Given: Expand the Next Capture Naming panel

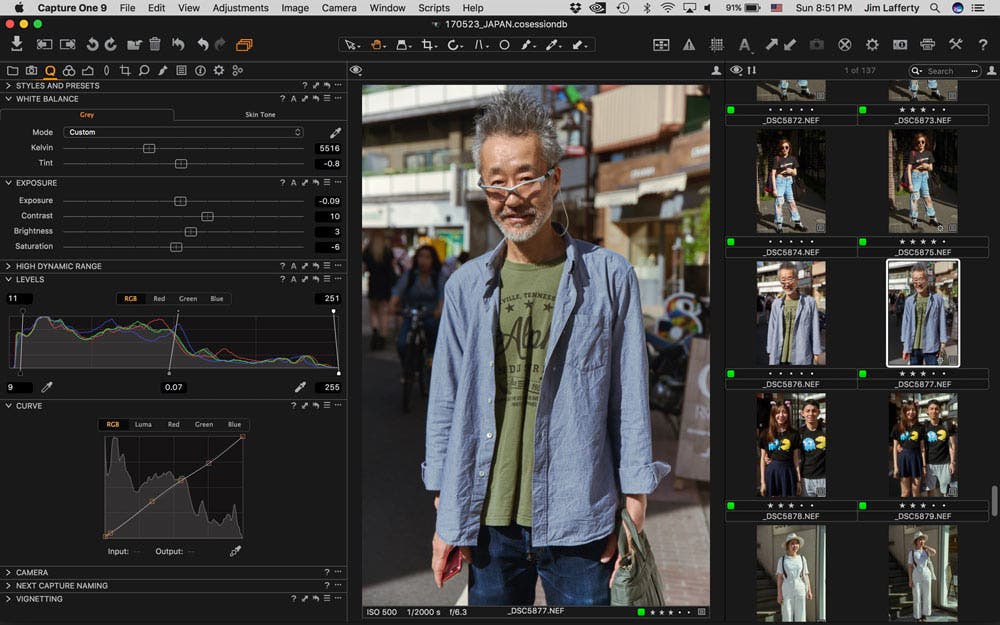Looking at the screenshot, I should point(8,585).
